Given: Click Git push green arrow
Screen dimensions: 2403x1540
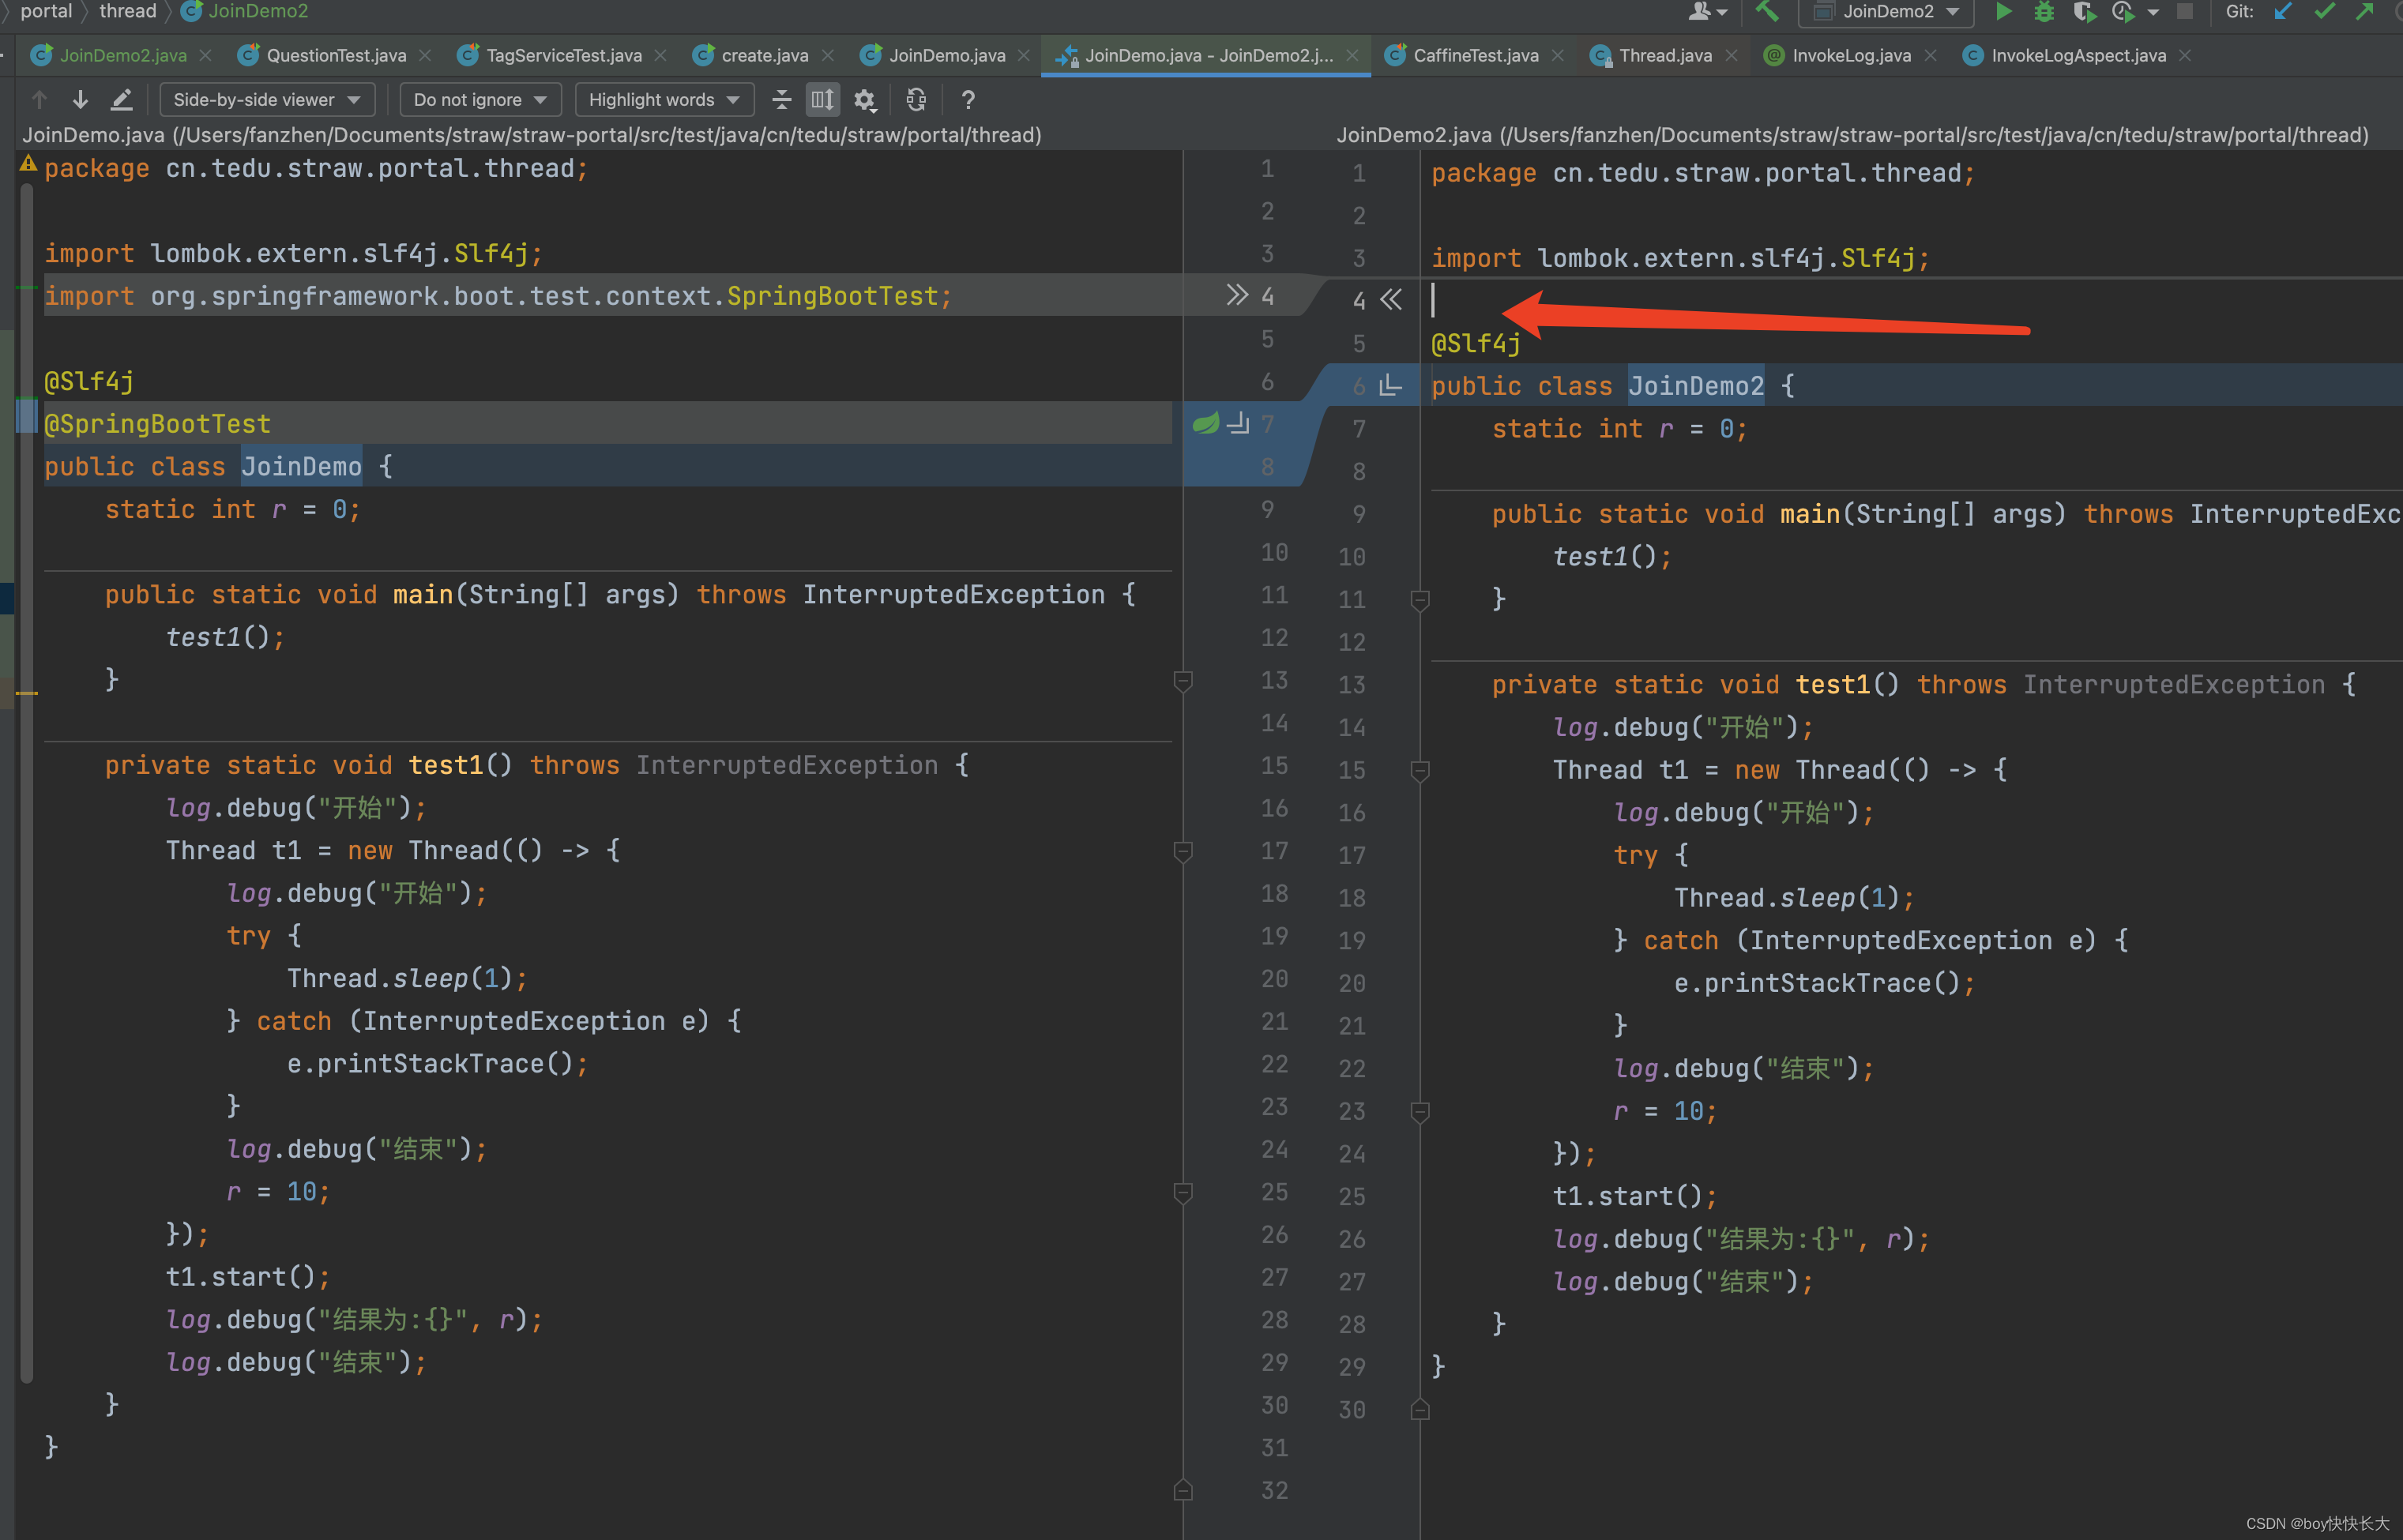Looking at the screenshot, I should (x=2365, y=11).
